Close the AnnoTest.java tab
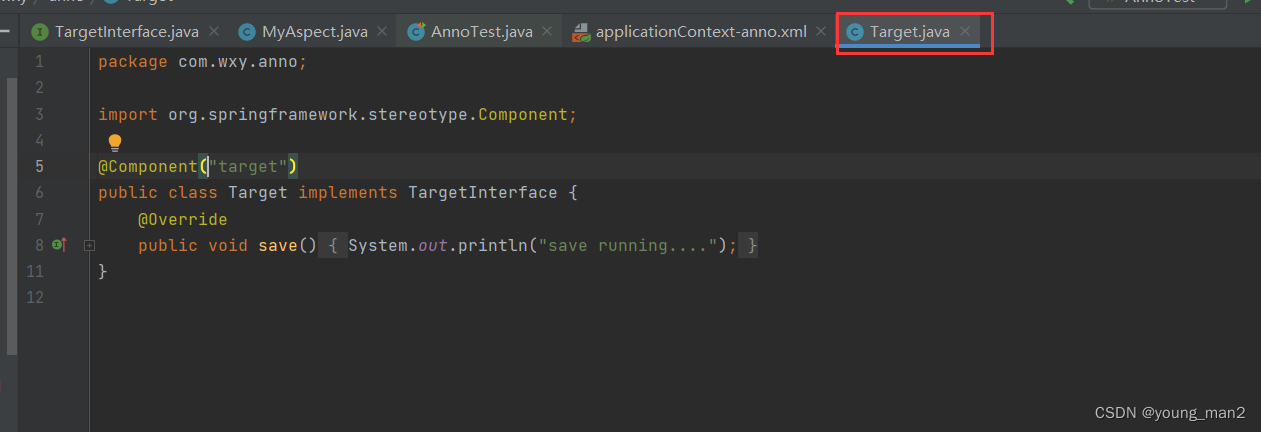Viewport: 1261px width, 432px height. pyautogui.click(x=548, y=32)
